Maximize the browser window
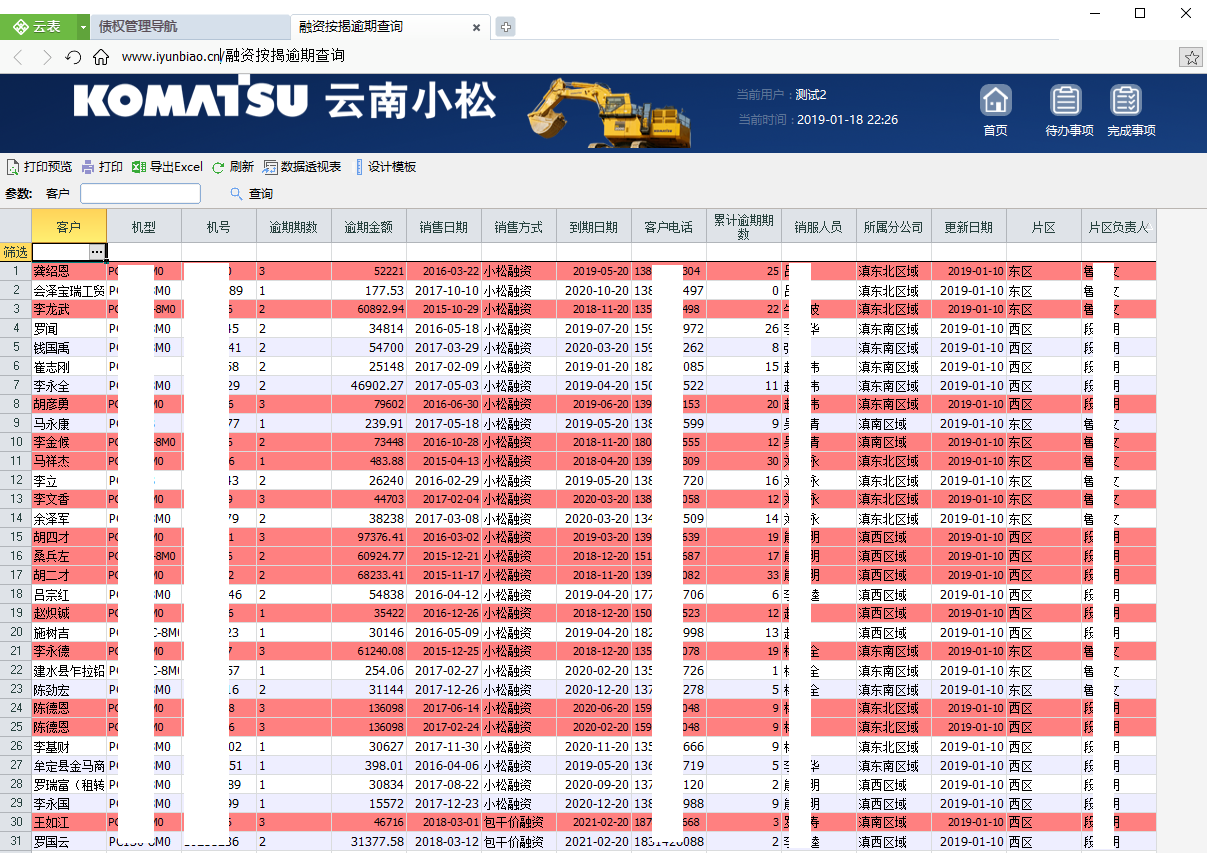 point(1140,13)
